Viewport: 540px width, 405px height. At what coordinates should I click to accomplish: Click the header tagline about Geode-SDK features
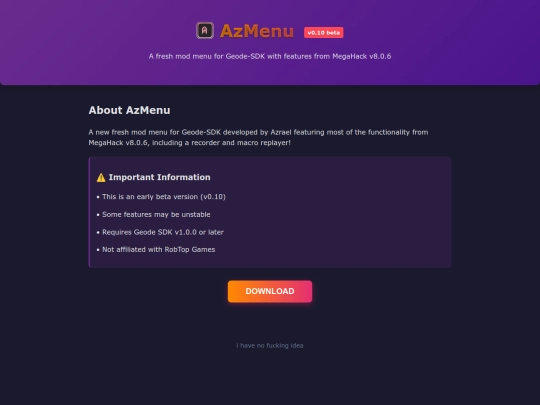coord(270,56)
